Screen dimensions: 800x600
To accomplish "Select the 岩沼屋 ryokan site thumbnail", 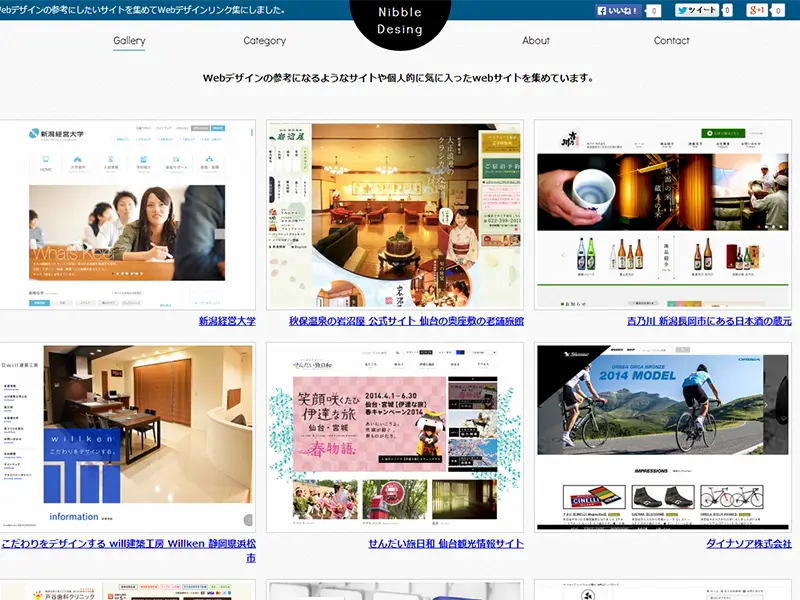I will point(395,215).
